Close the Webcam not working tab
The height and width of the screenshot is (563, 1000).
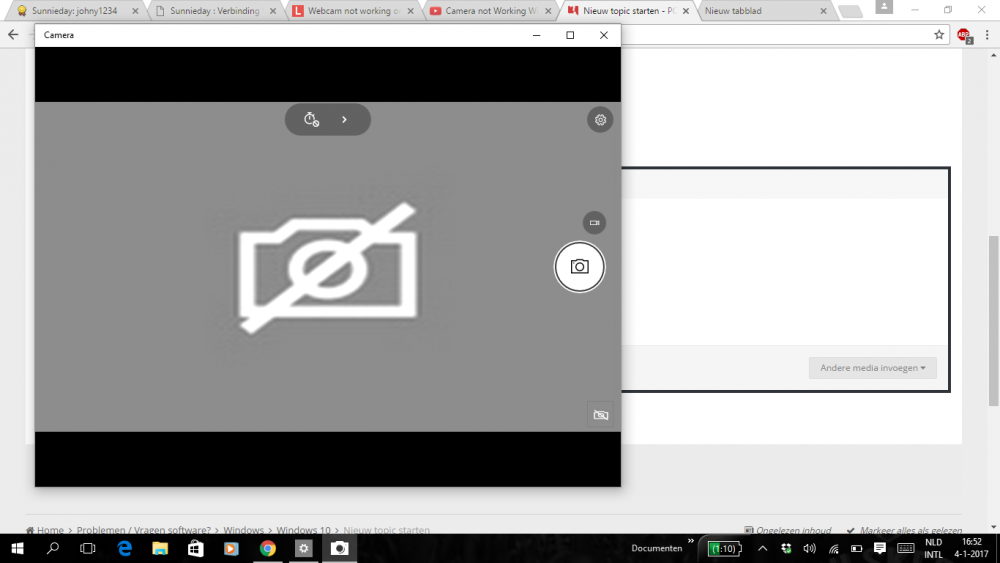[410, 11]
